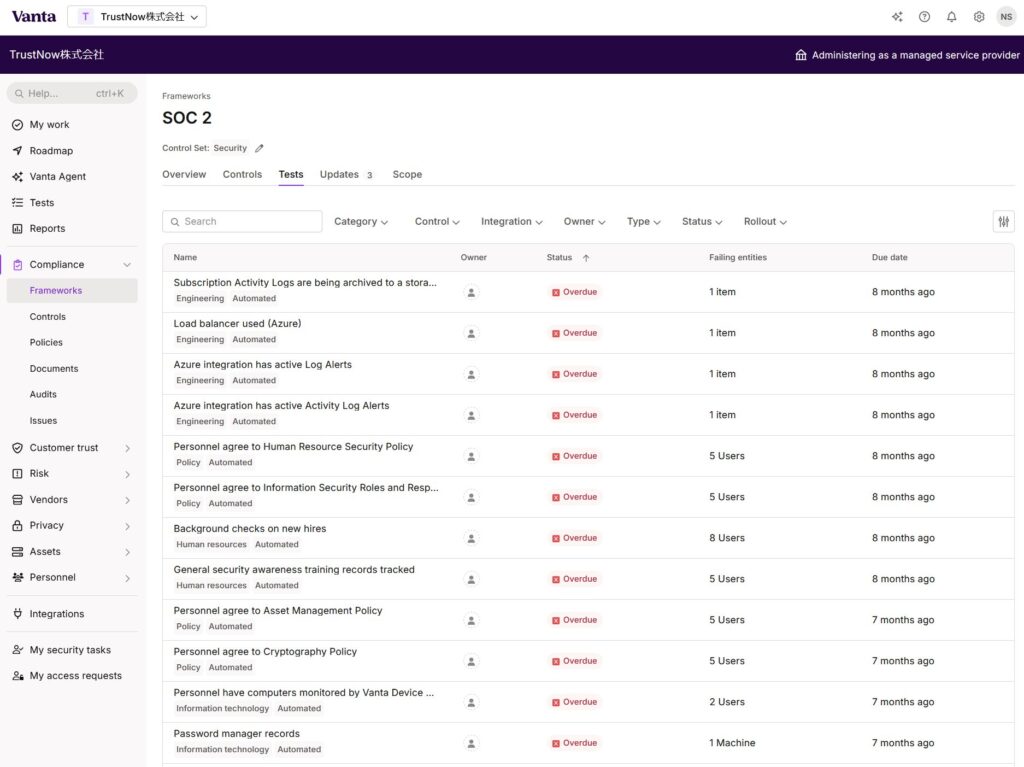
Task: Open the help question mark icon
Action: click(924, 17)
